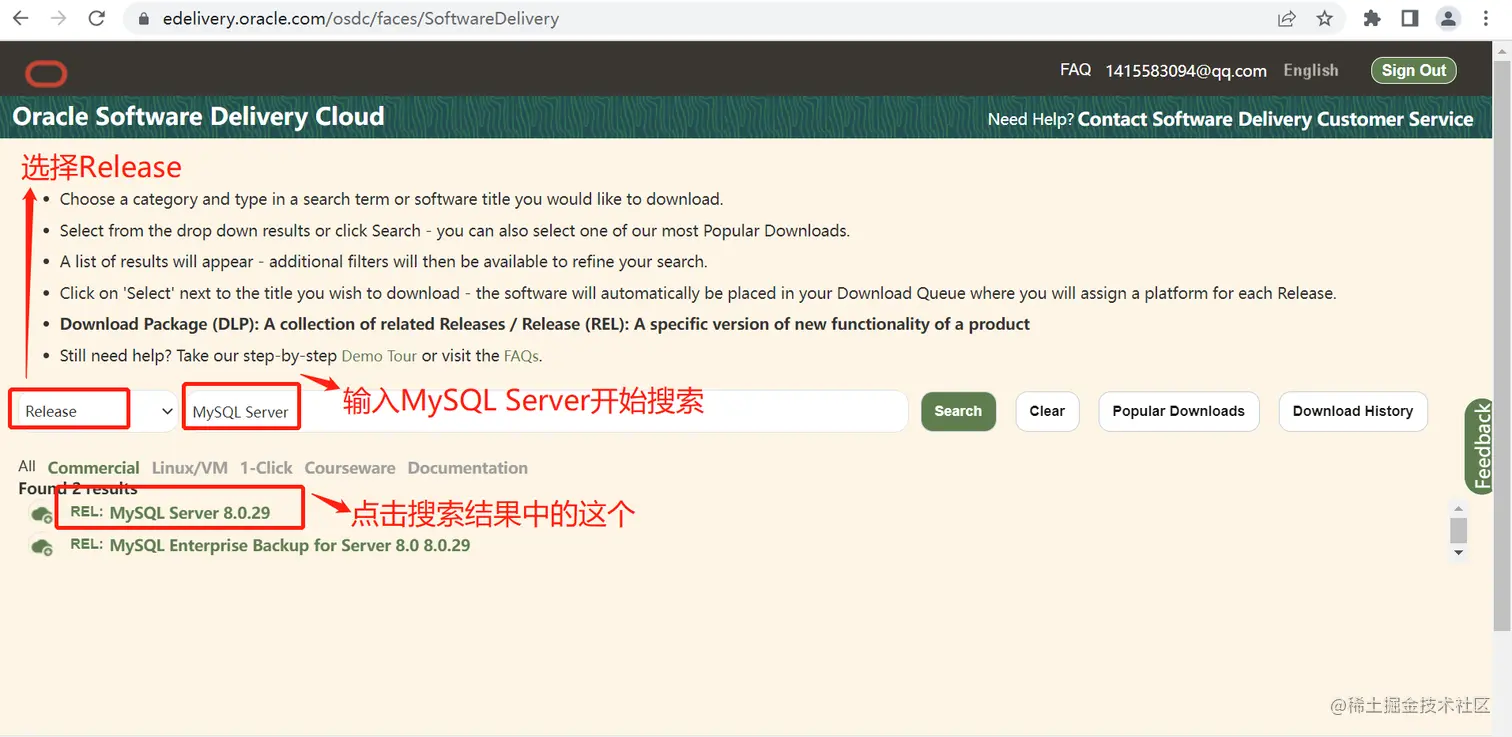Click the results list scroll up arrow
Screen dimensions: 1512x737
(x=1458, y=508)
